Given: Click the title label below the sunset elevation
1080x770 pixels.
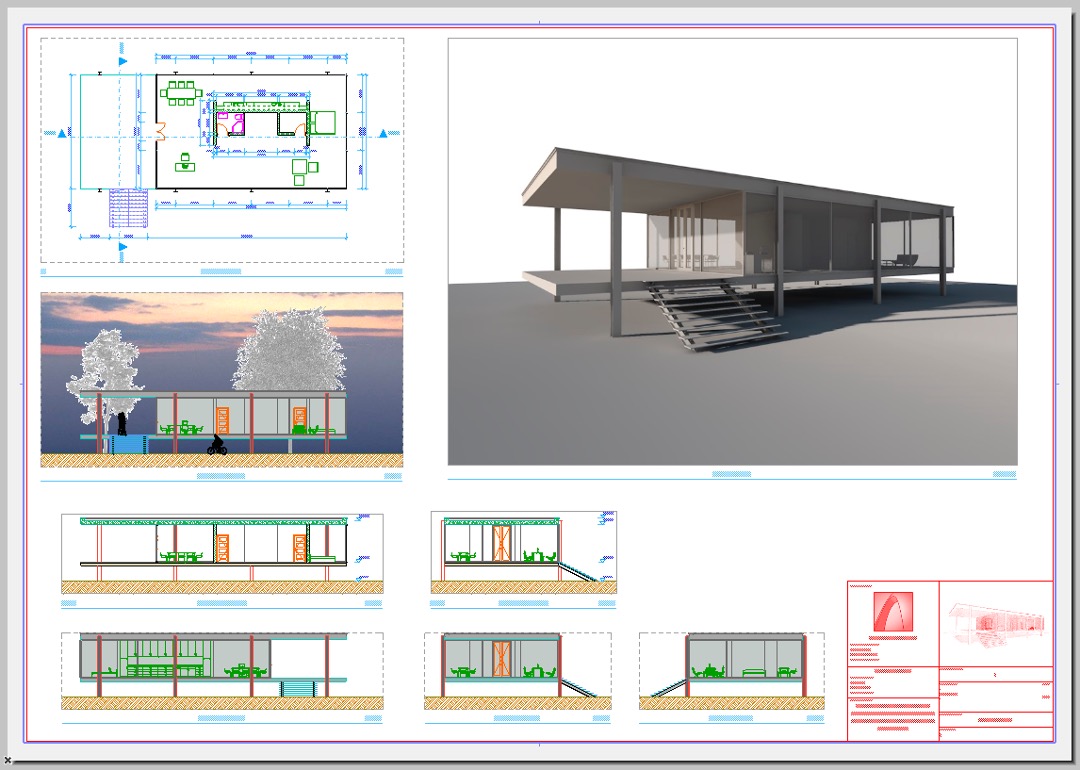Looking at the screenshot, I should click(222, 476).
